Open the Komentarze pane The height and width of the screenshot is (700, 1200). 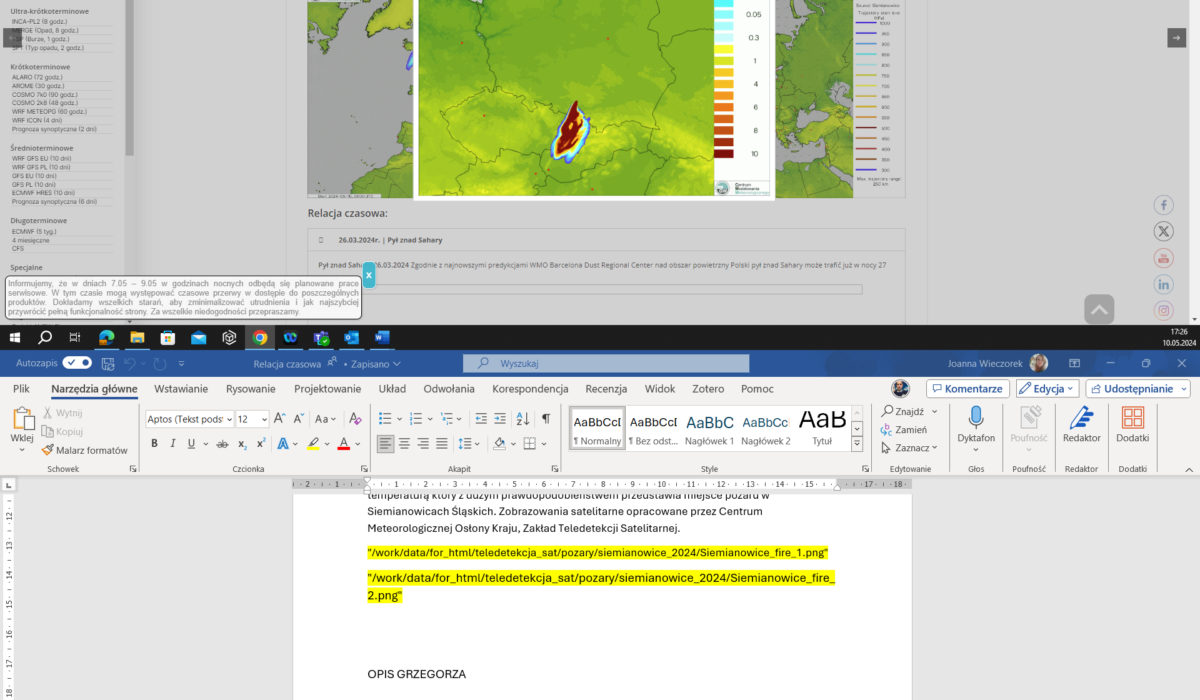point(967,388)
